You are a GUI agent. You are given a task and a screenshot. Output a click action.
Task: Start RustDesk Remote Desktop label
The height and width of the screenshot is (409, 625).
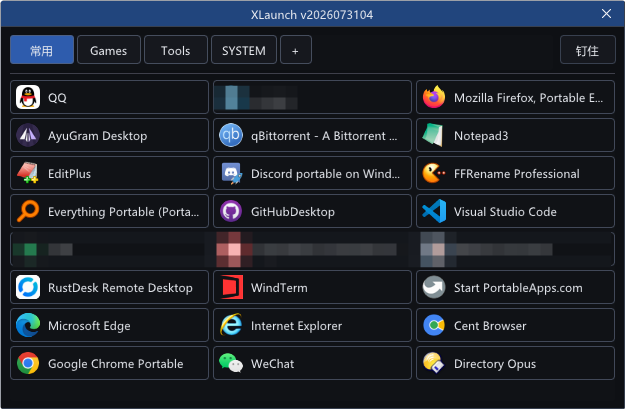pyautogui.click(x=120, y=288)
